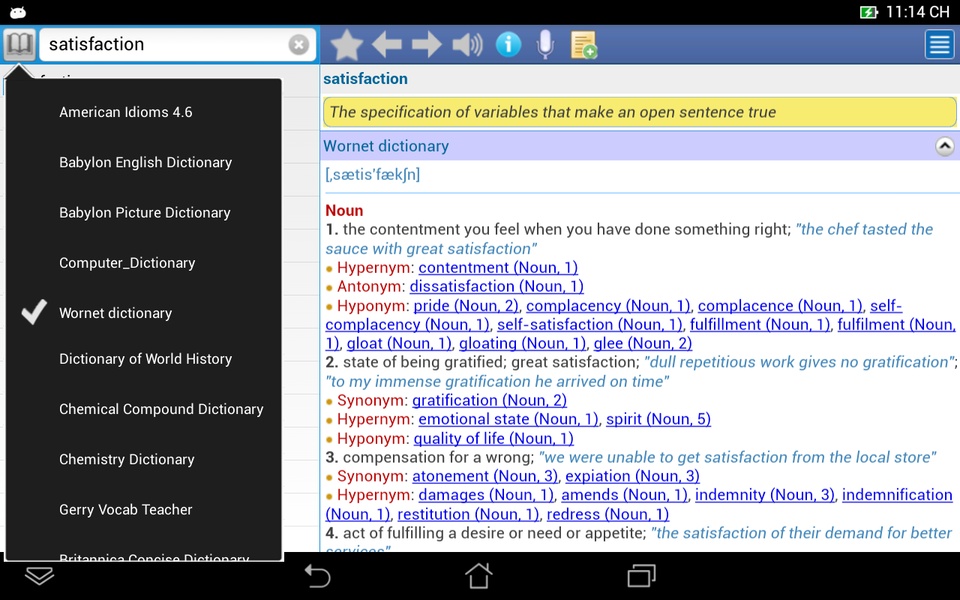Image resolution: width=960 pixels, height=600 pixels.
Task: Open the complacence (Noun, 1) link
Action: pos(780,306)
